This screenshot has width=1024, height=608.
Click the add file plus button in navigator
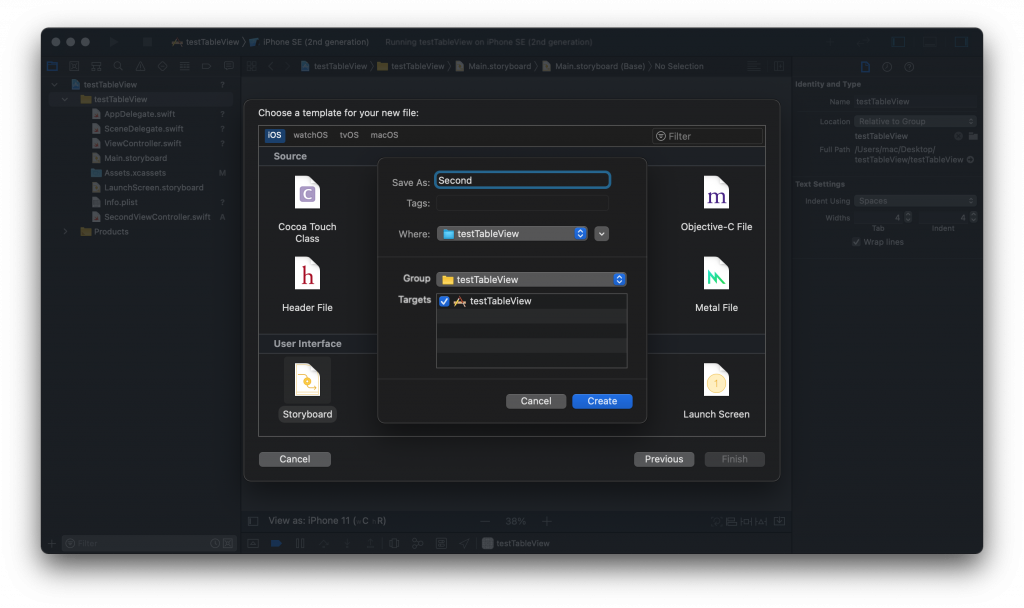[52, 543]
